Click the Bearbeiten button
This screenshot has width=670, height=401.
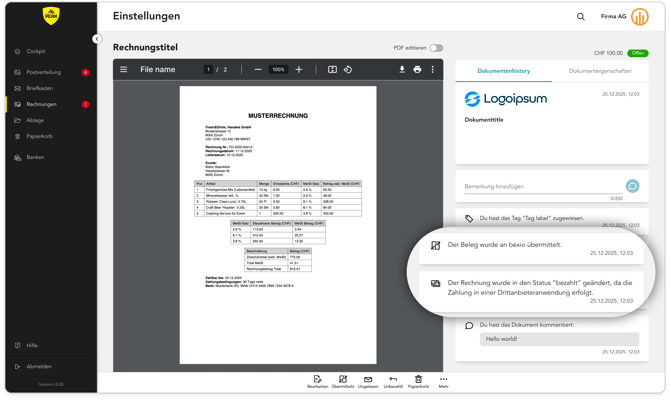(x=317, y=382)
